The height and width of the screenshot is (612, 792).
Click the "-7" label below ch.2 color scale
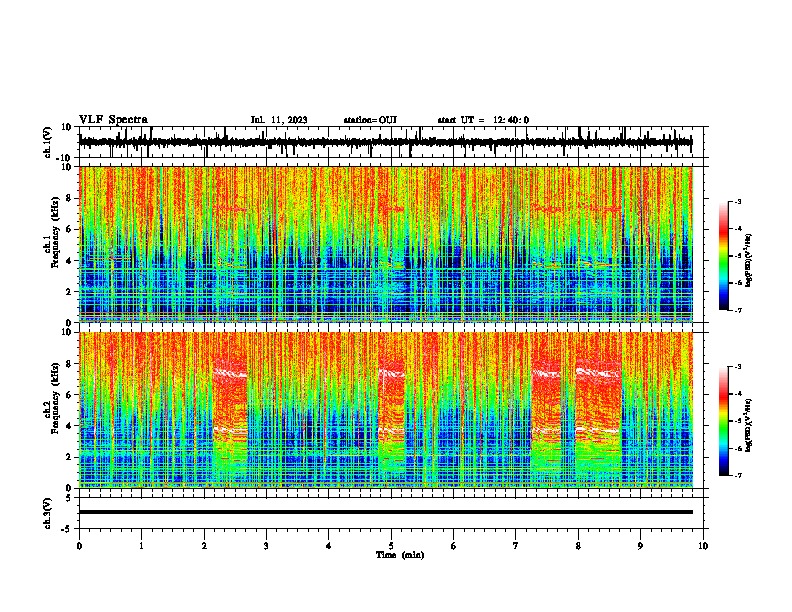click(x=737, y=476)
